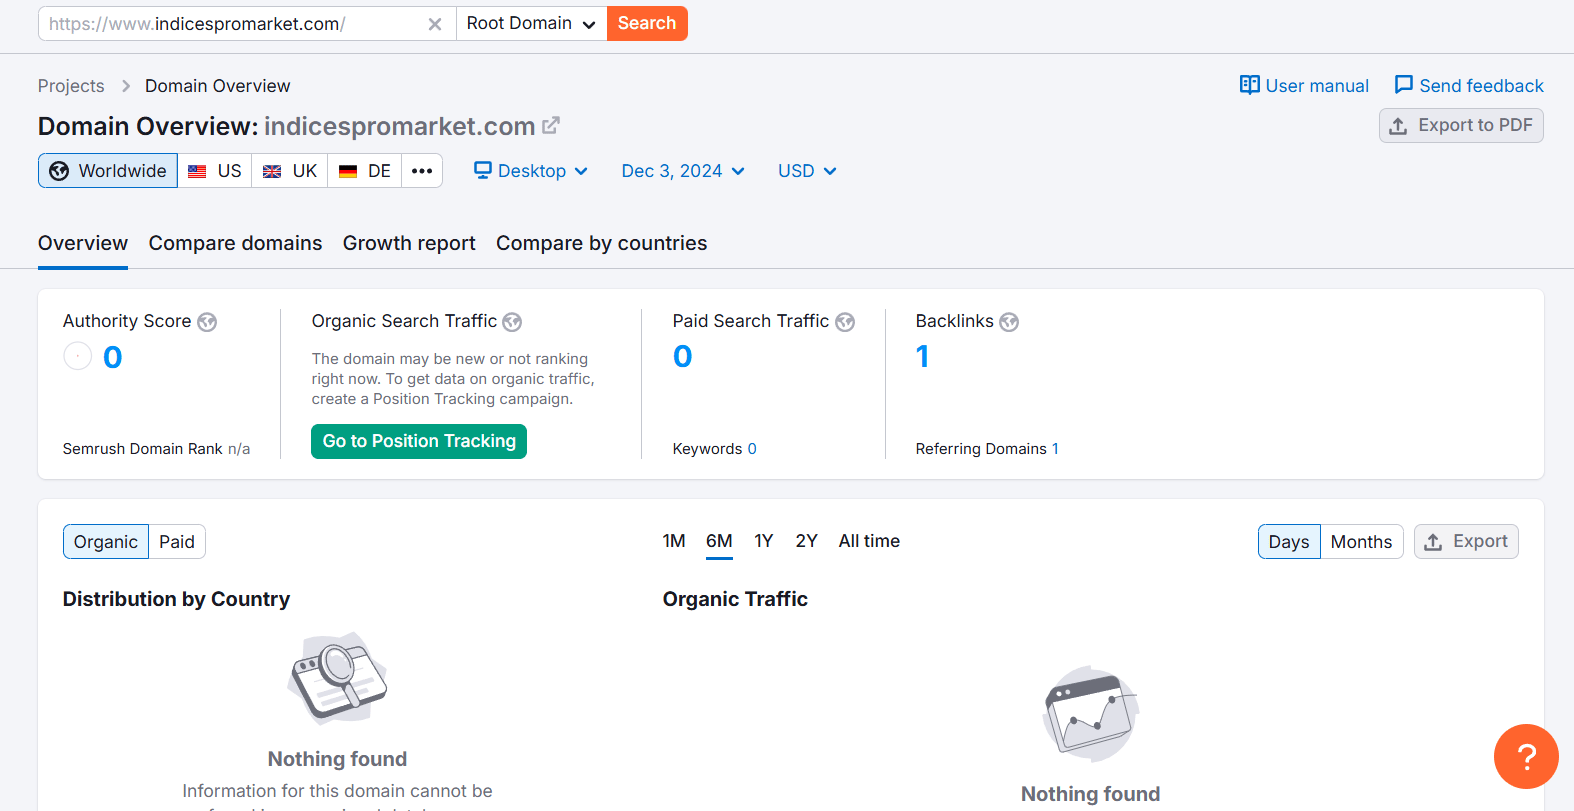The width and height of the screenshot is (1574, 811).
Task: Click upload icon in Export to PDF
Action: click(1398, 126)
